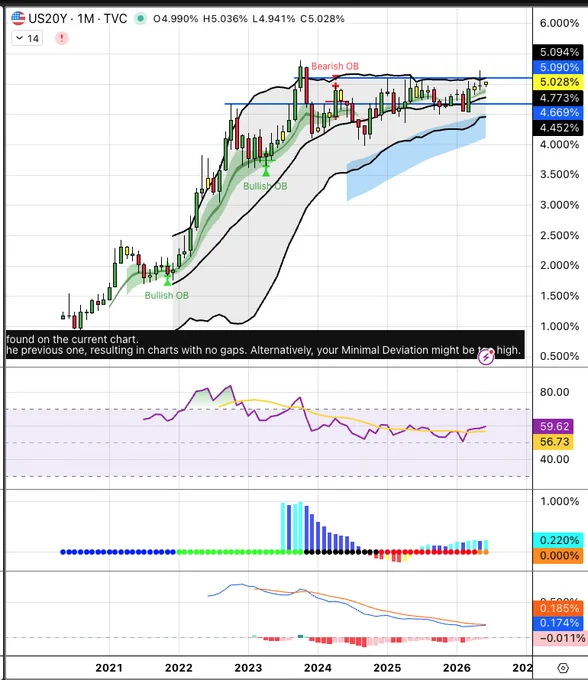Click the green market status dot
The width and height of the screenshot is (588, 680).
[140, 19]
